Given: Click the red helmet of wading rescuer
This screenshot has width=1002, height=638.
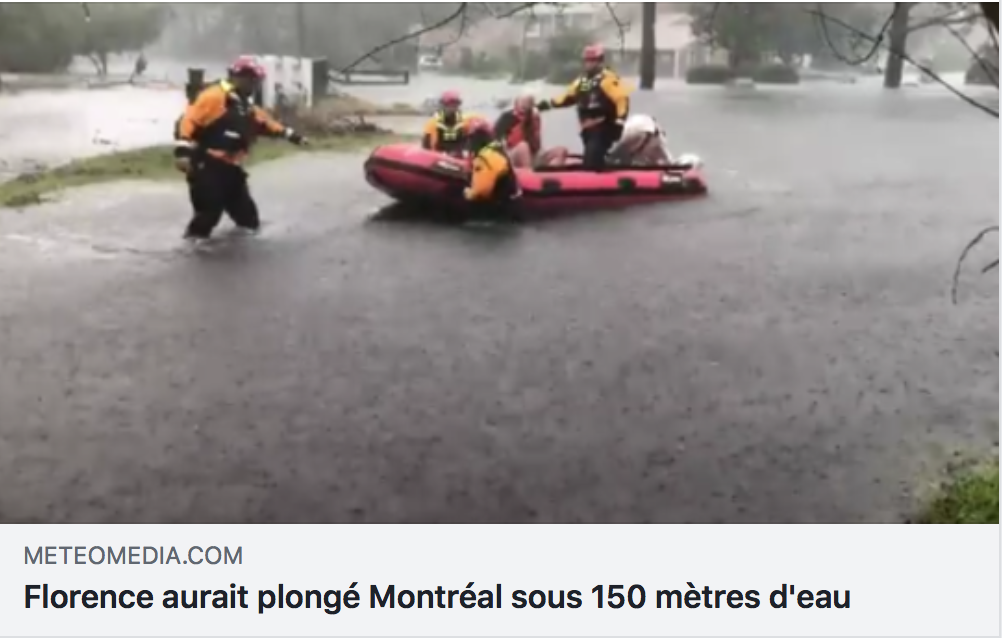Looking at the screenshot, I should point(247,66).
